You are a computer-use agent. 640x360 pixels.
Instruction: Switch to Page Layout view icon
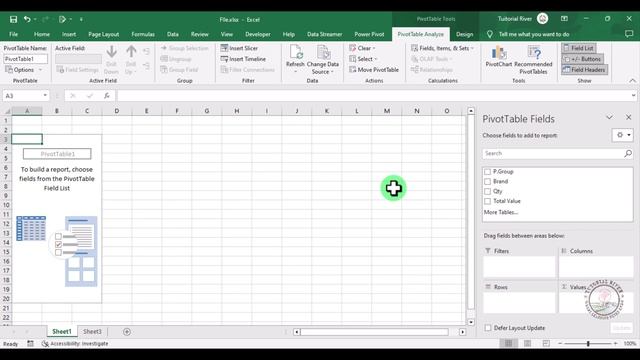click(527, 344)
